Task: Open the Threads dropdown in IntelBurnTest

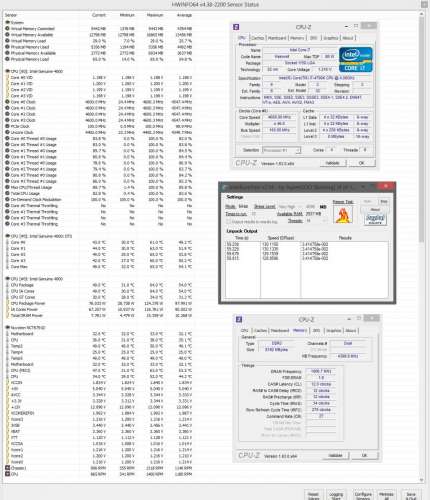Action: coord(316,221)
